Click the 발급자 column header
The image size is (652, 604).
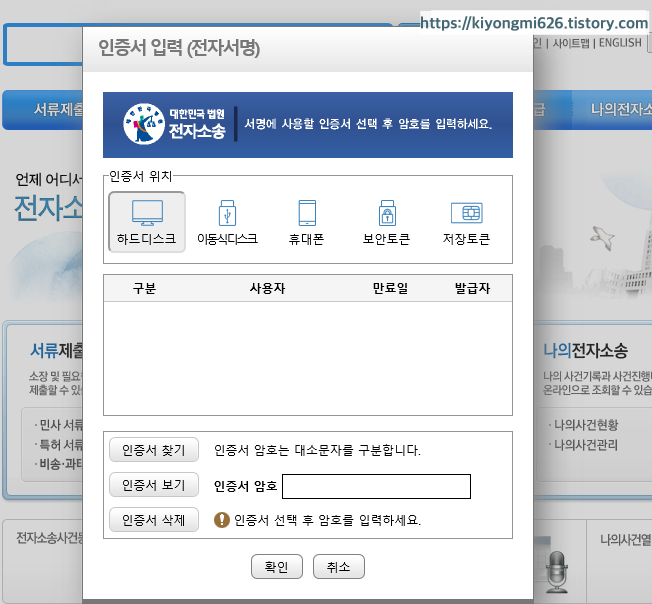[472, 288]
